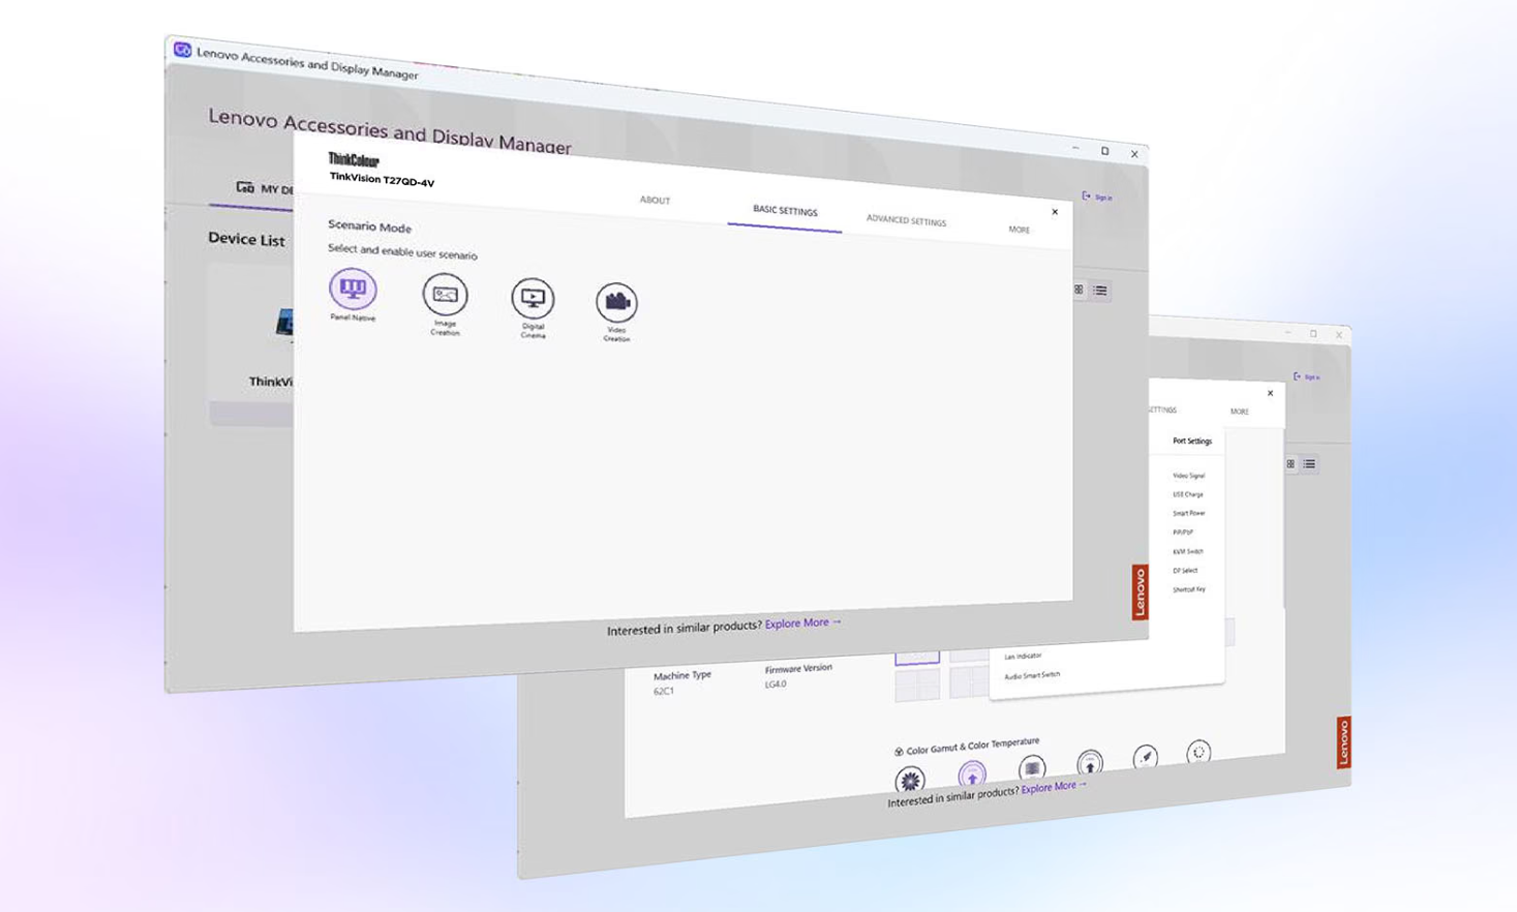The image size is (1517, 912).
Task: Click Explore More link in back window
Action: point(1053,787)
